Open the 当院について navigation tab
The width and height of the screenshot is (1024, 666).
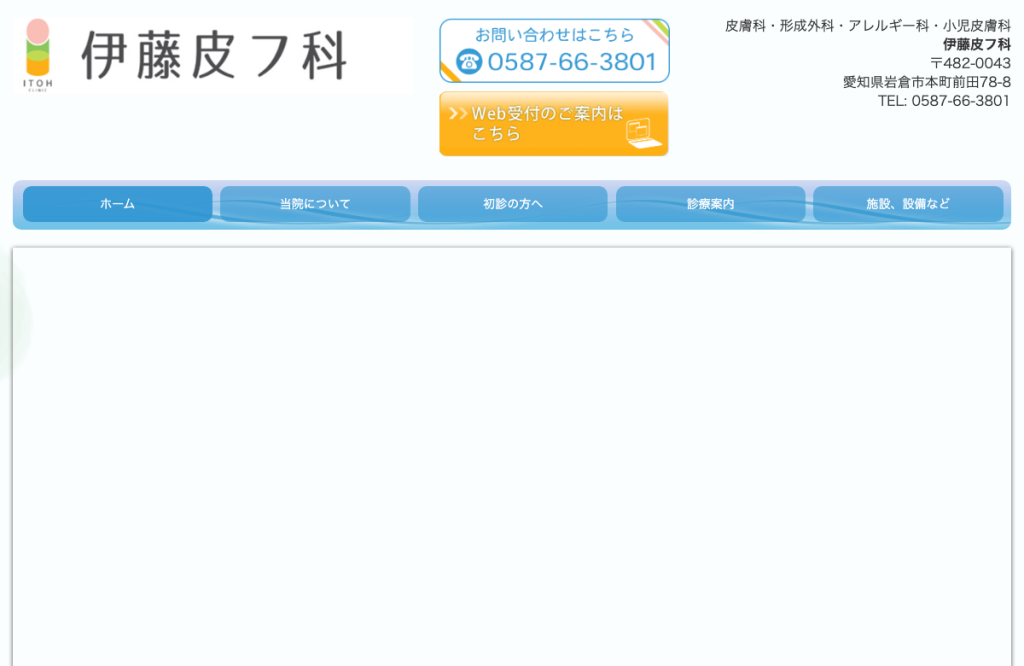tap(315, 204)
